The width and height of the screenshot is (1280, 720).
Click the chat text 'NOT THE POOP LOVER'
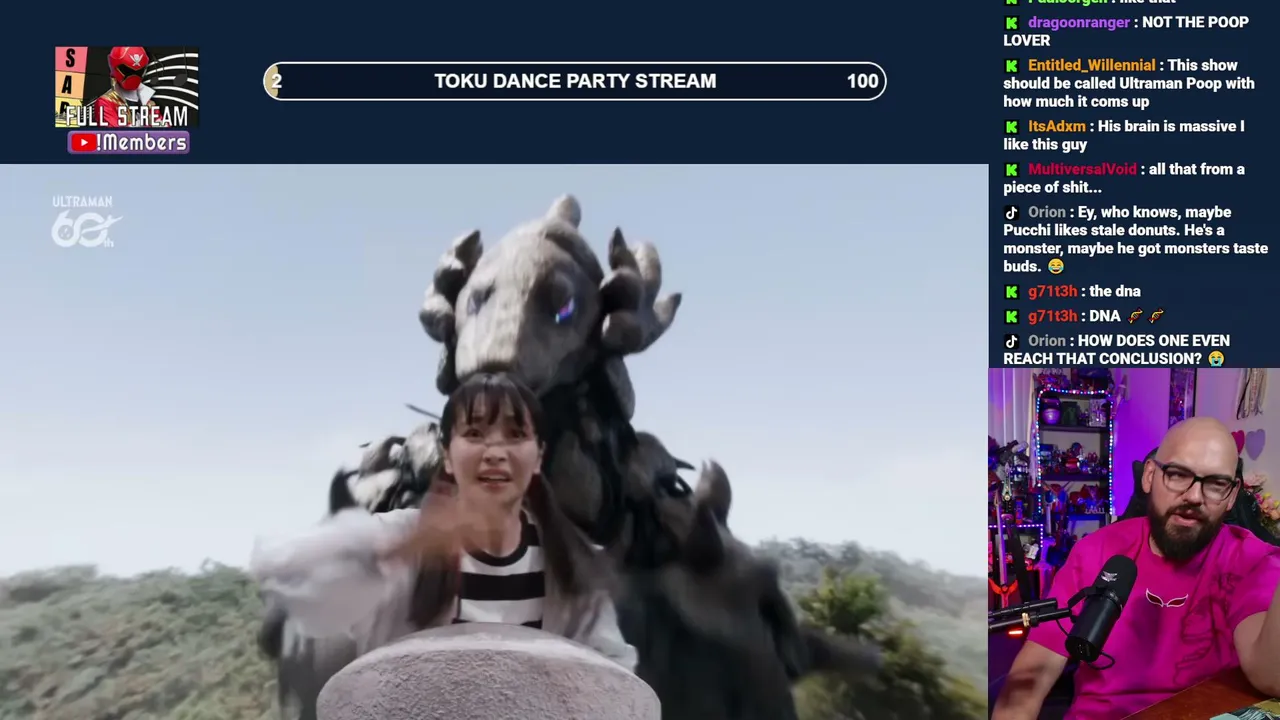pyautogui.click(x=1126, y=31)
